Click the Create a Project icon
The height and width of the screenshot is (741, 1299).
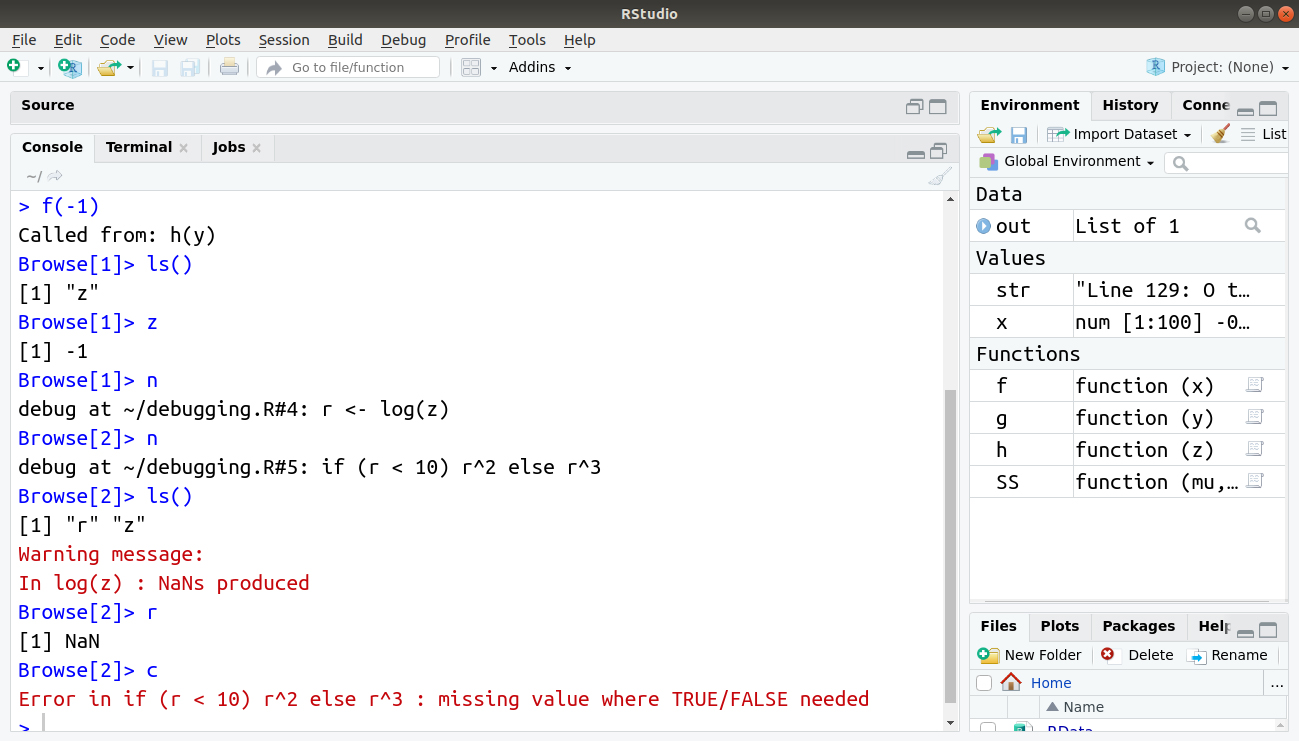point(69,67)
